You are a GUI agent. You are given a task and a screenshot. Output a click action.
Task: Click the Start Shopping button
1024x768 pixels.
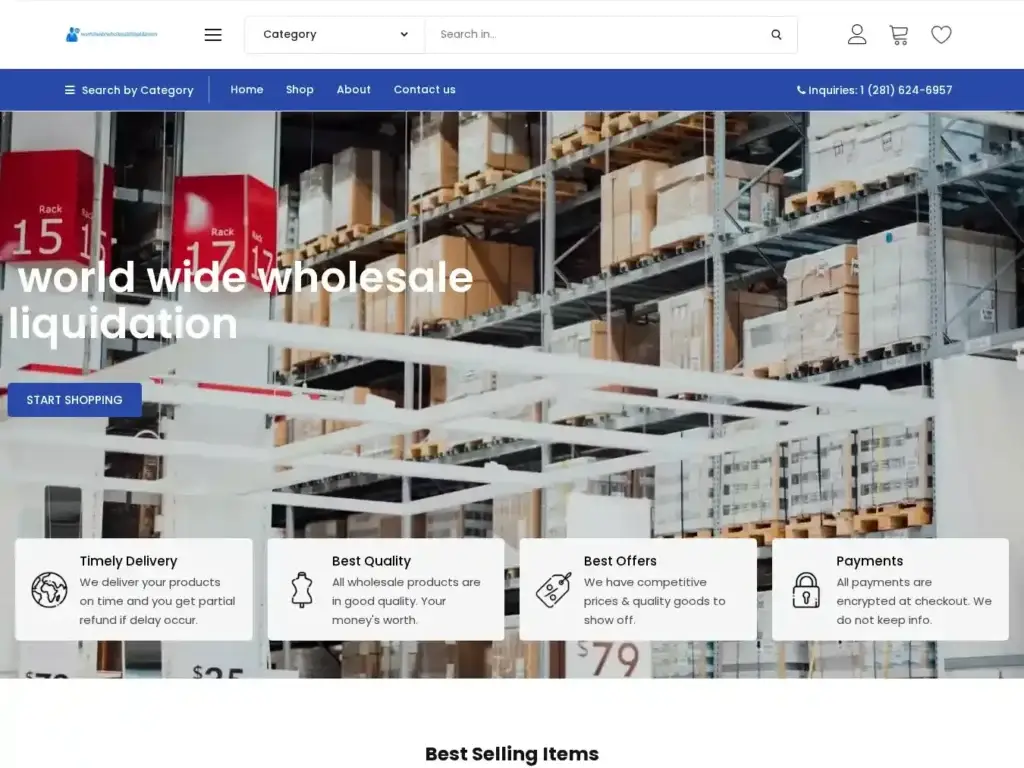[74, 399]
